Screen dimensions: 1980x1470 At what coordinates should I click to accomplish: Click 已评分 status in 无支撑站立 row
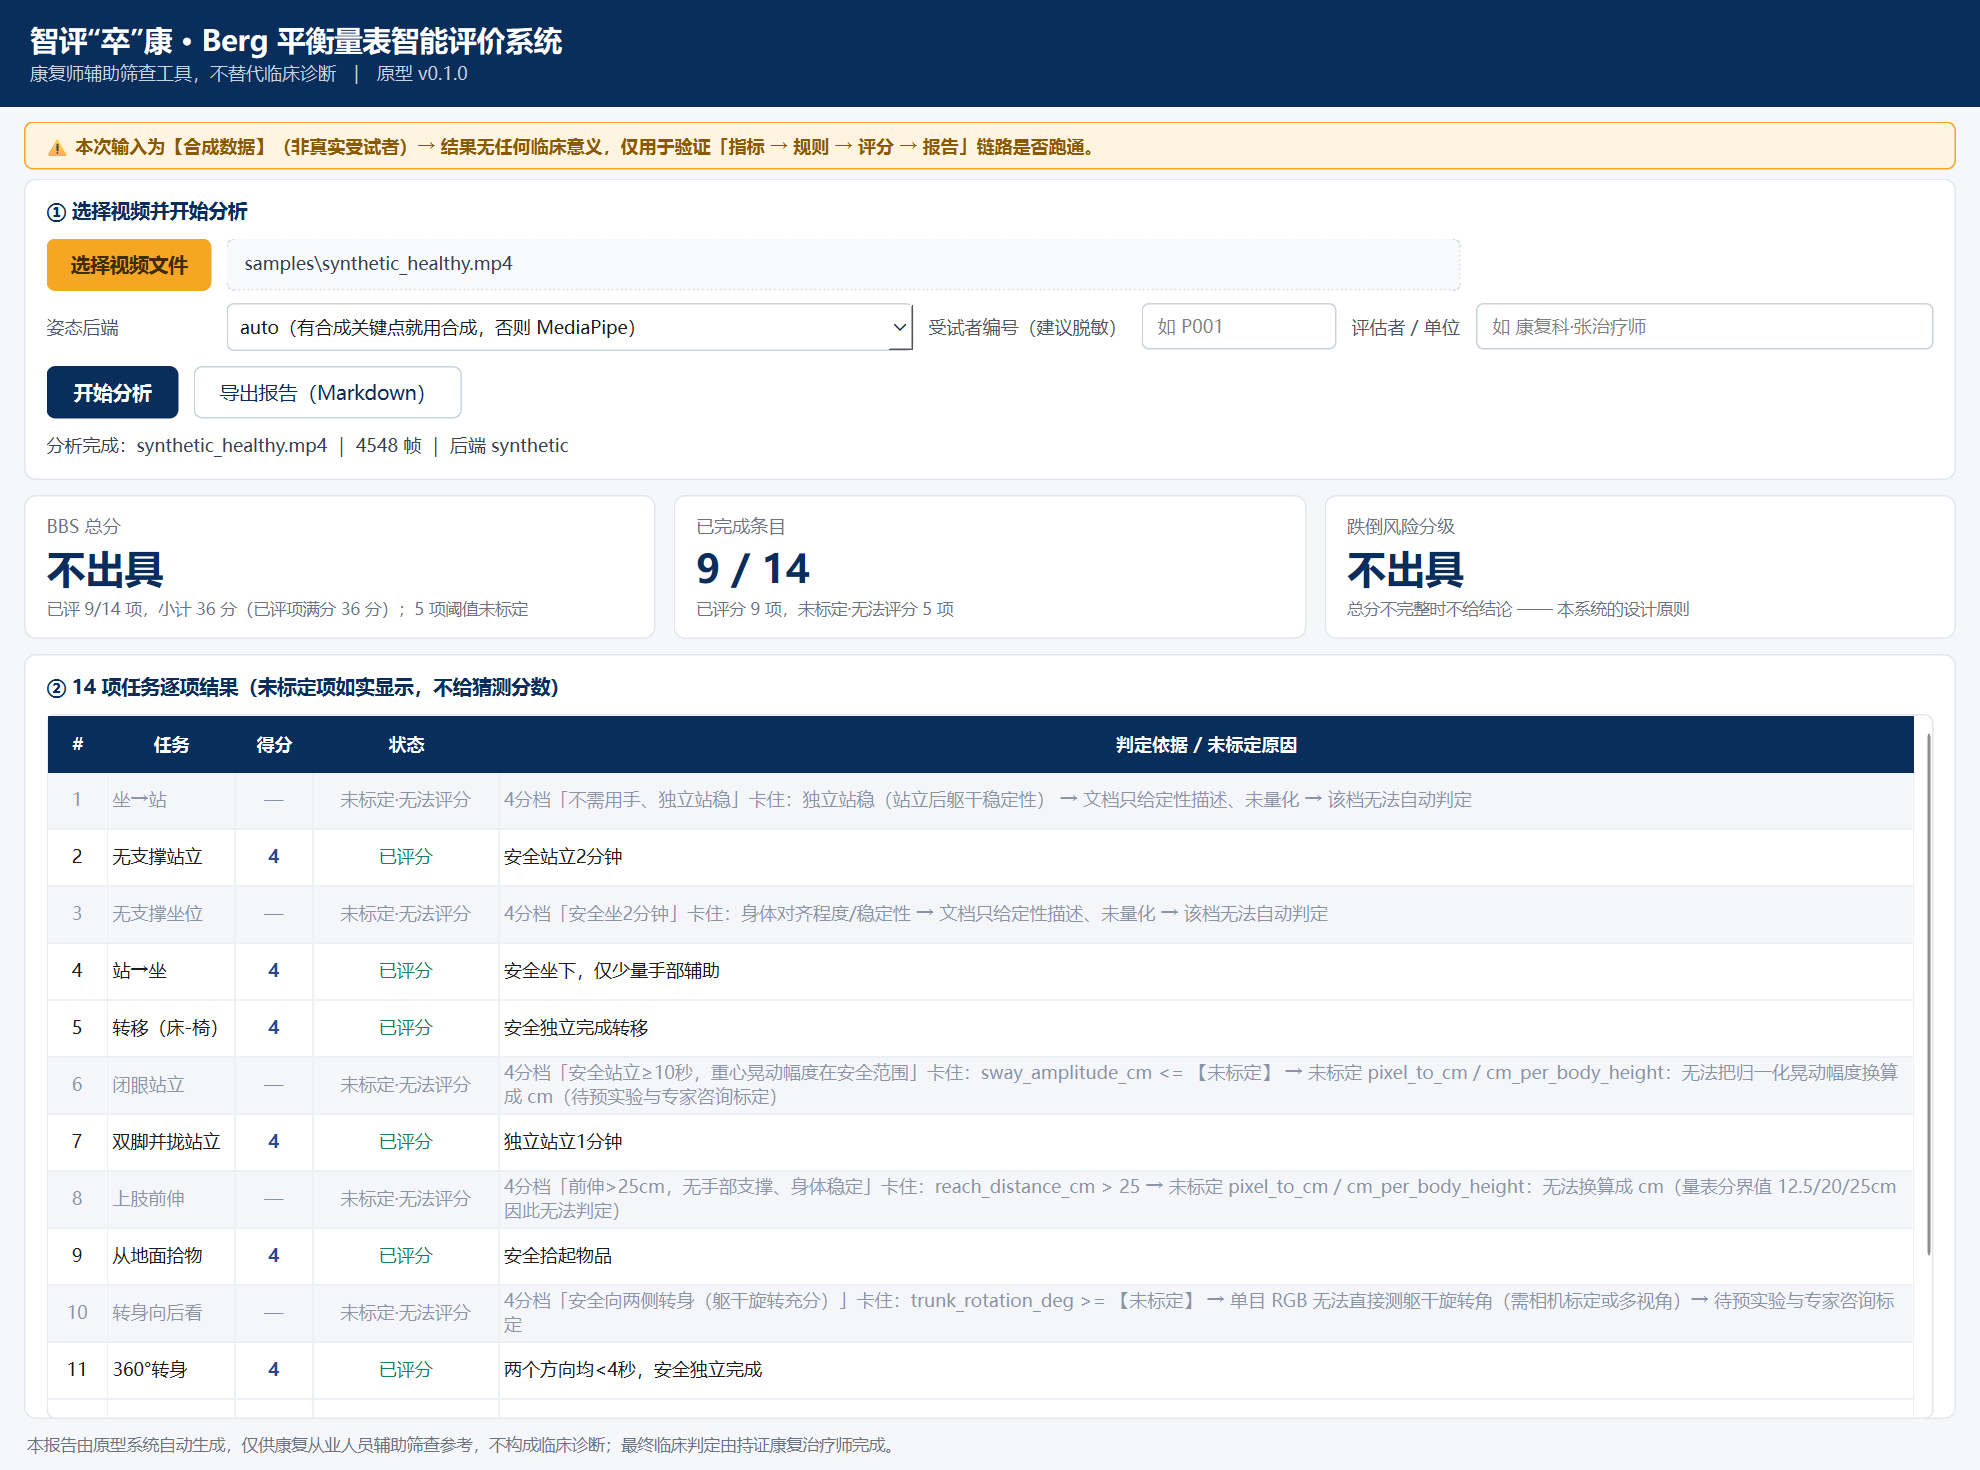[406, 857]
